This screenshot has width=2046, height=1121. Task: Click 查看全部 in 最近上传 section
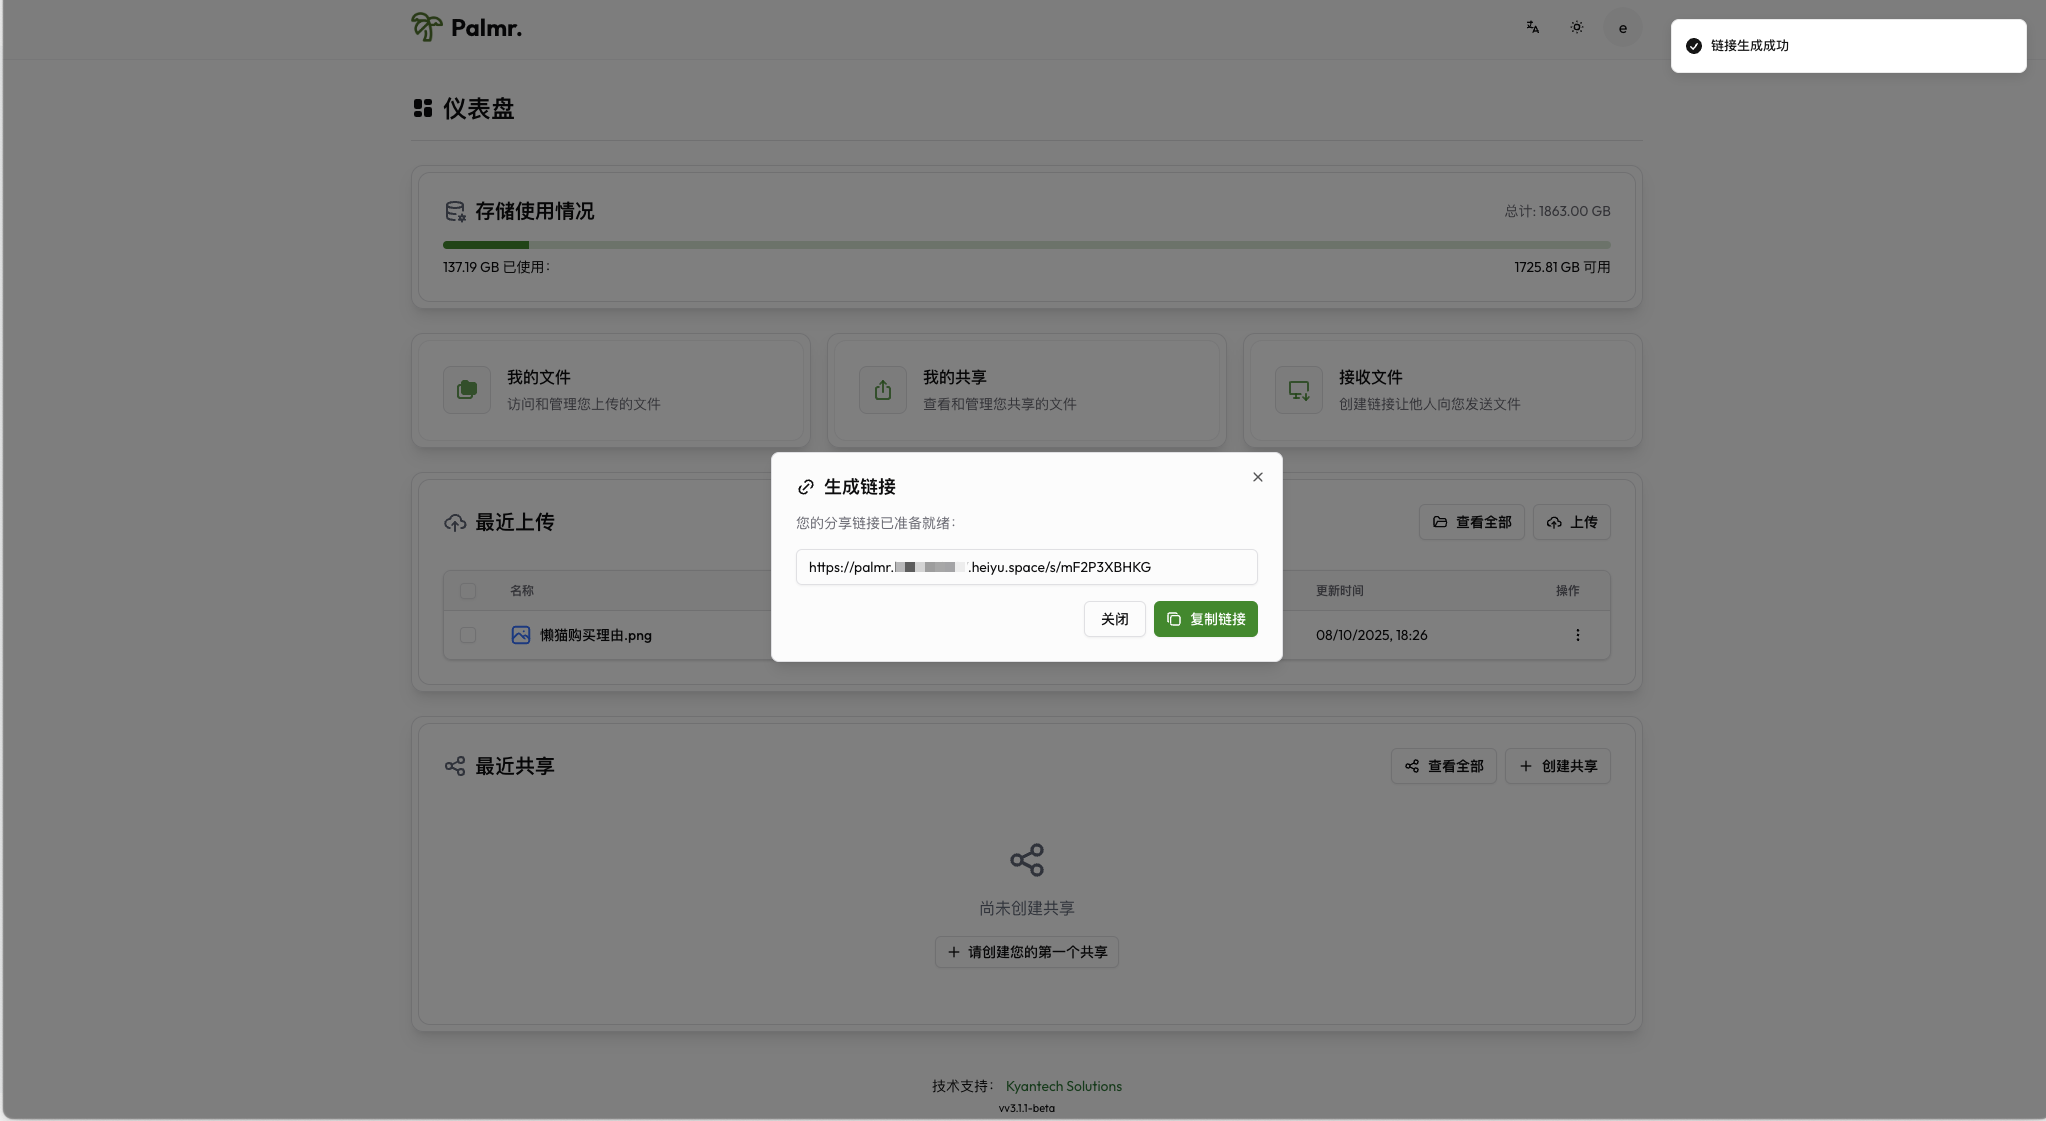tap(1472, 522)
